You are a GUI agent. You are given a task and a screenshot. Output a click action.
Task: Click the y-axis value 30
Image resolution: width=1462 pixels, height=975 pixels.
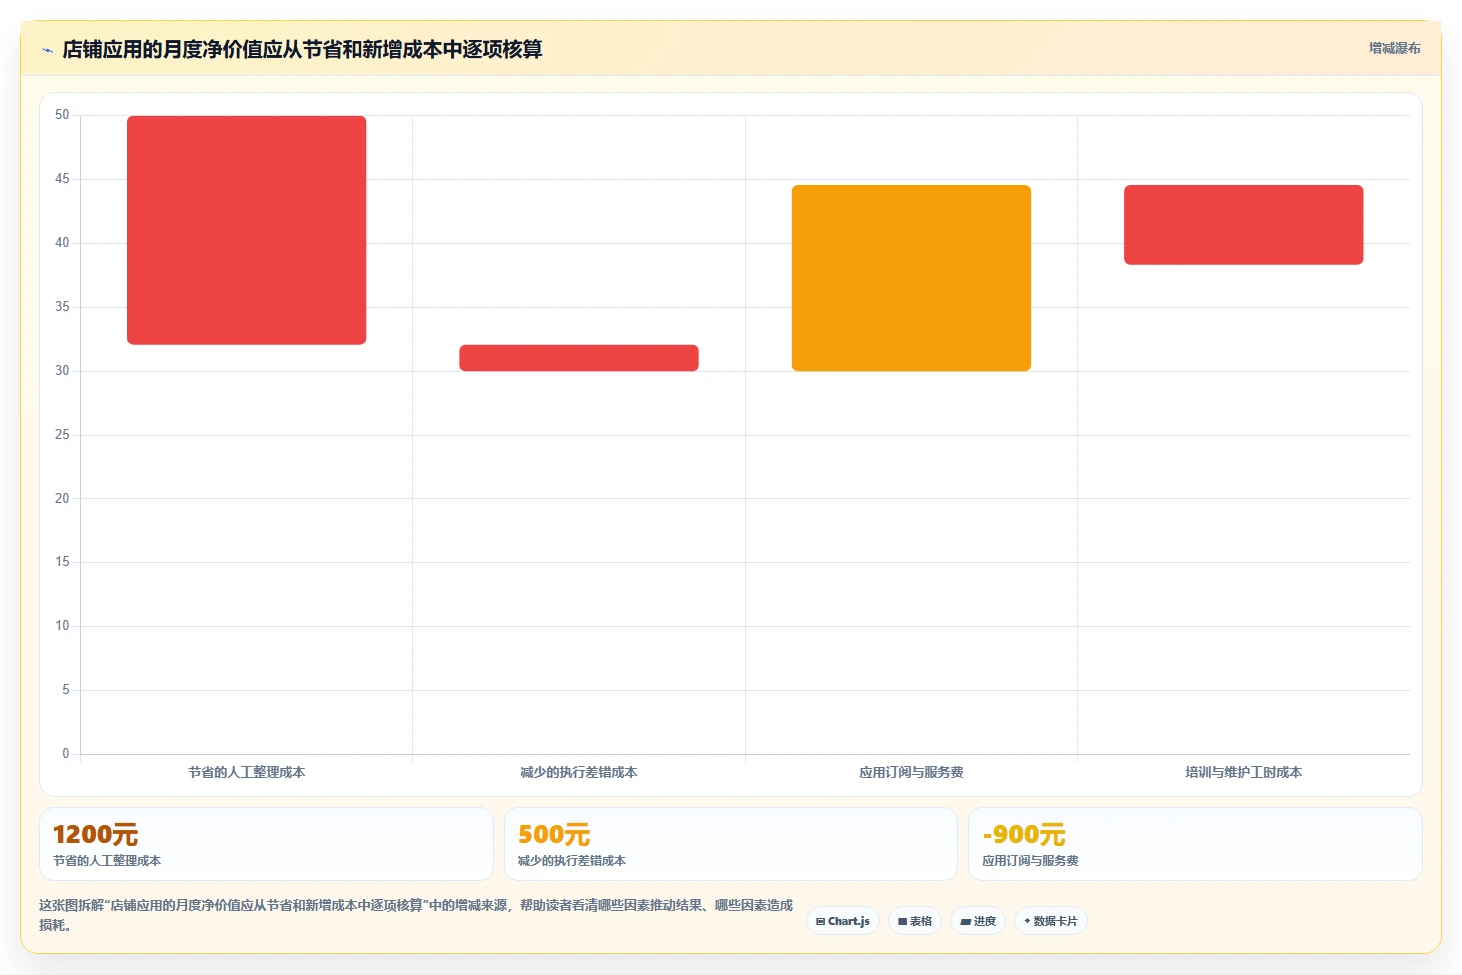tap(62, 371)
